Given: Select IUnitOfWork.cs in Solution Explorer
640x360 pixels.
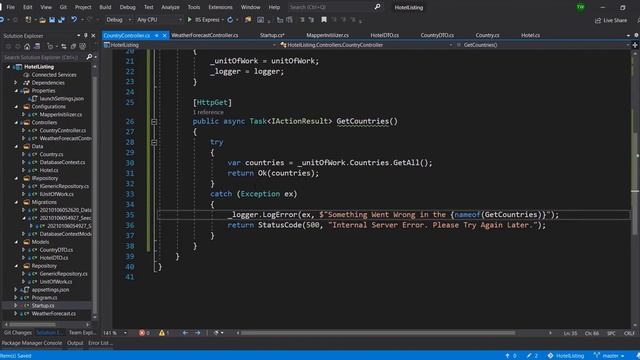Looking at the screenshot, I should [57, 194].
